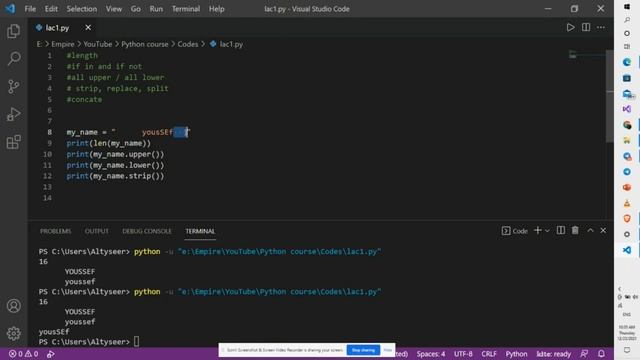Open the Explorer view in activity bar

coord(13,31)
